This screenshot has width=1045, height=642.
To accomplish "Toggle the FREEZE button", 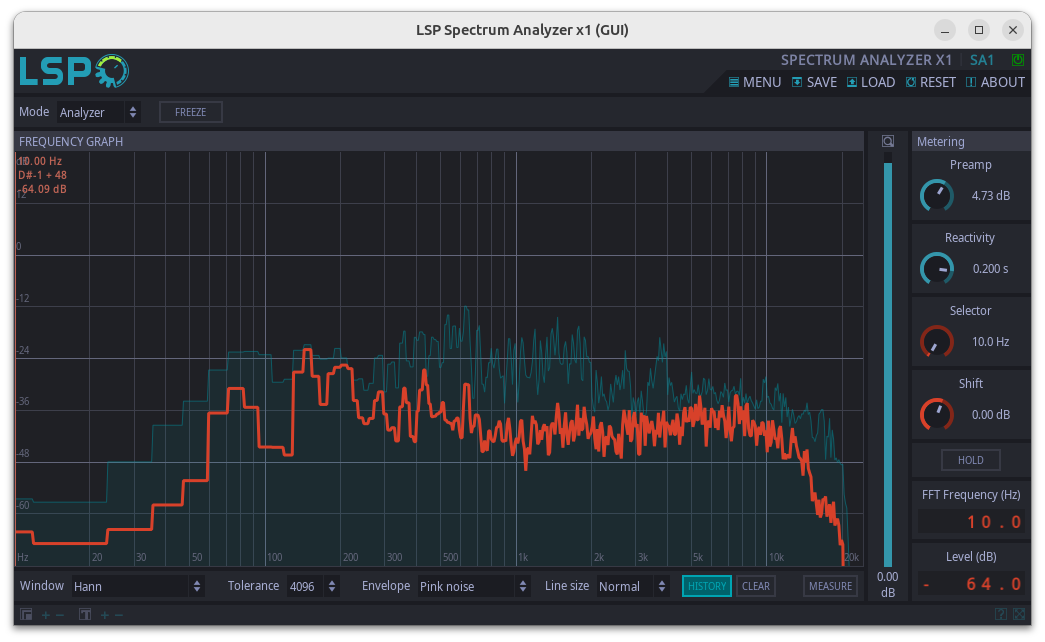I will click(x=191, y=112).
